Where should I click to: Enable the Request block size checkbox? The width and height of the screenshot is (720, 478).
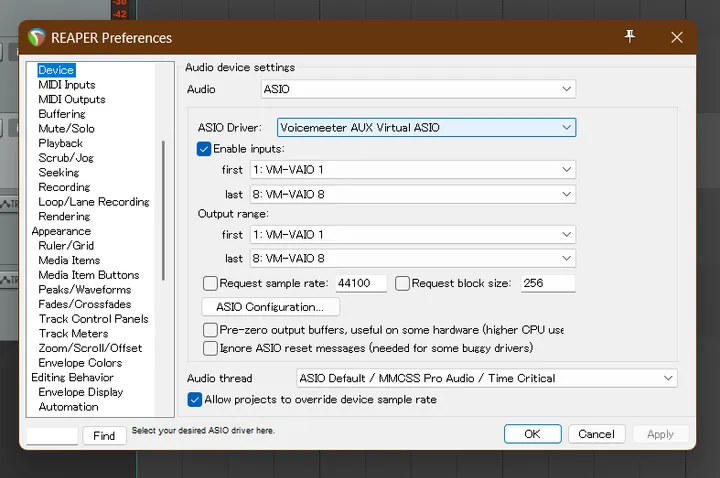[x=403, y=283]
